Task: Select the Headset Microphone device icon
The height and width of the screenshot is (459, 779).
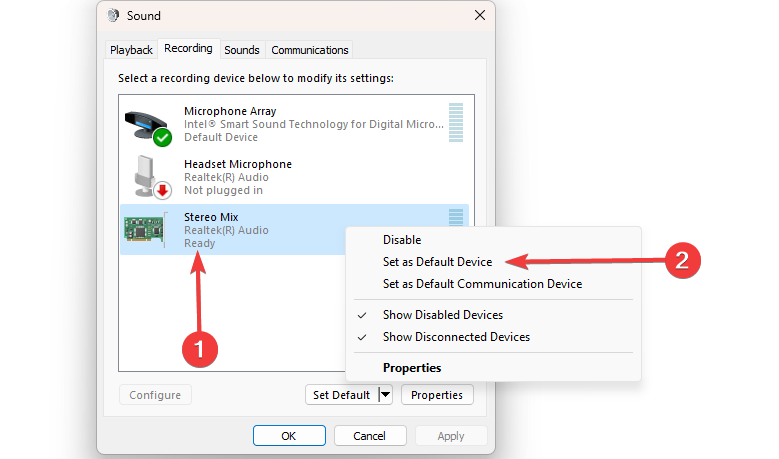Action: [x=153, y=177]
